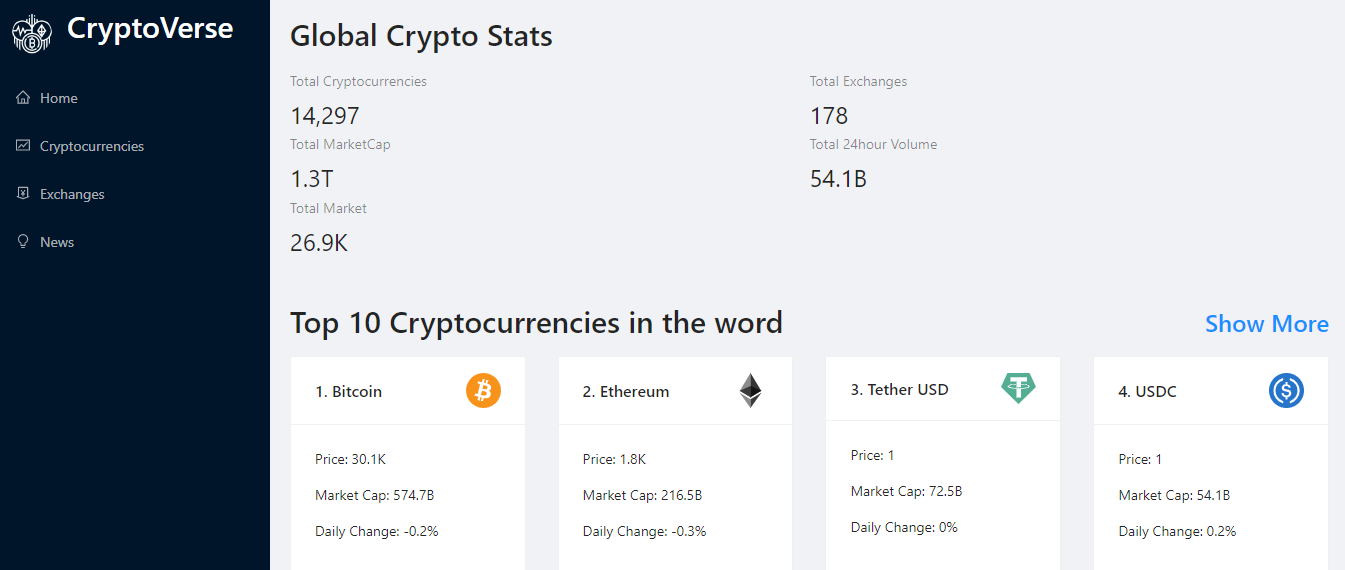Click the orange Bitcoin coin icon

[x=483, y=391]
